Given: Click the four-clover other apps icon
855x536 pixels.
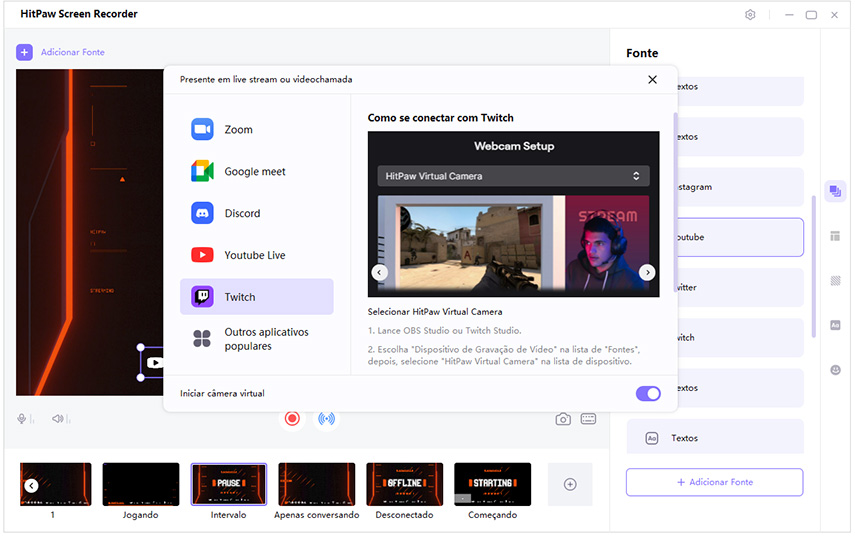Looking at the screenshot, I should [202, 339].
